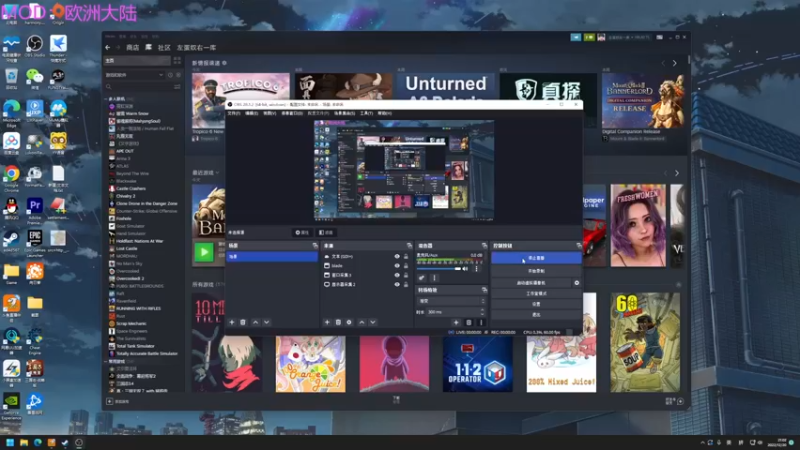
Task: Start OBS virtual camera button
Action: (x=531, y=283)
